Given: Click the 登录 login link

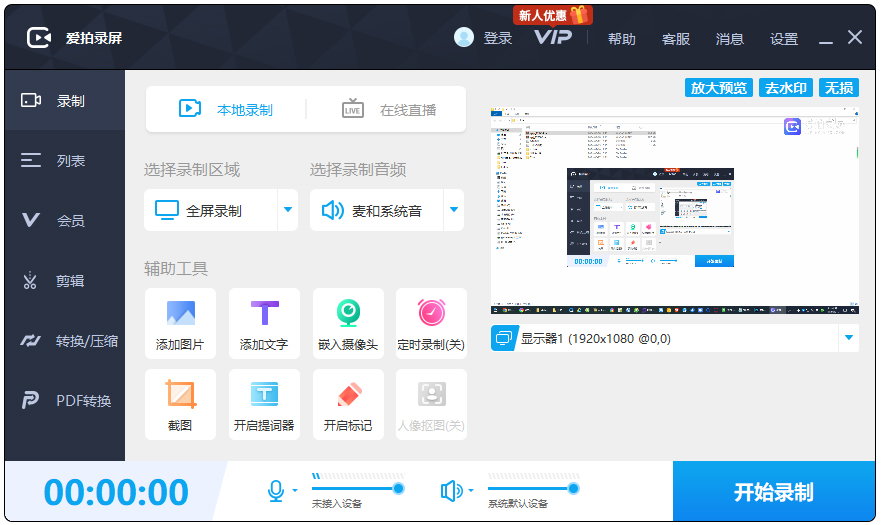Looking at the screenshot, I should pos(498,38).
